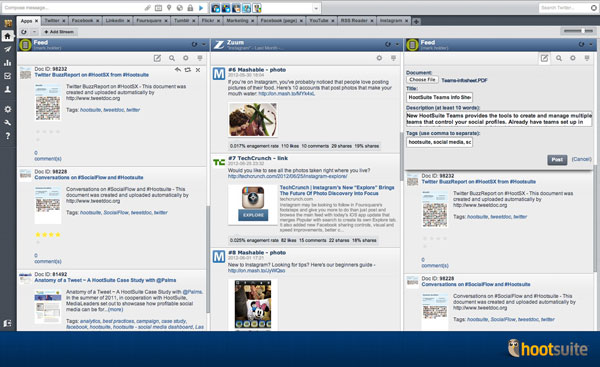Screen dimensions: 600x367
Task: Open the Contacts person sidebar icon
Action: click(x=7, y=89)
